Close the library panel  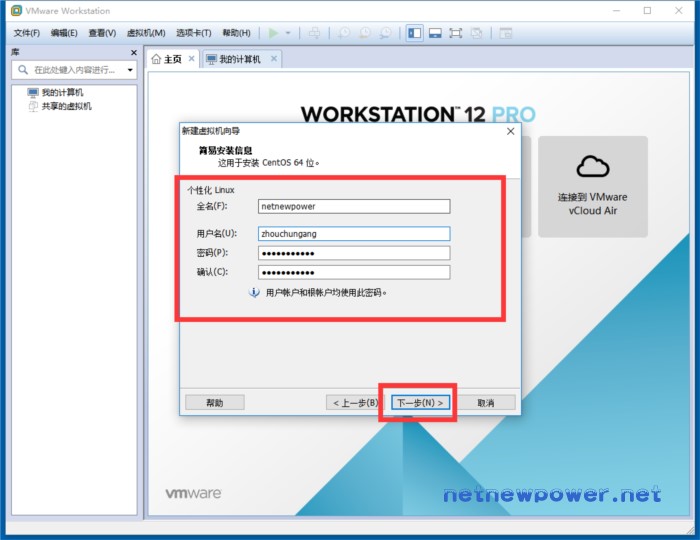pyautogui.click(x=133, y=53)
